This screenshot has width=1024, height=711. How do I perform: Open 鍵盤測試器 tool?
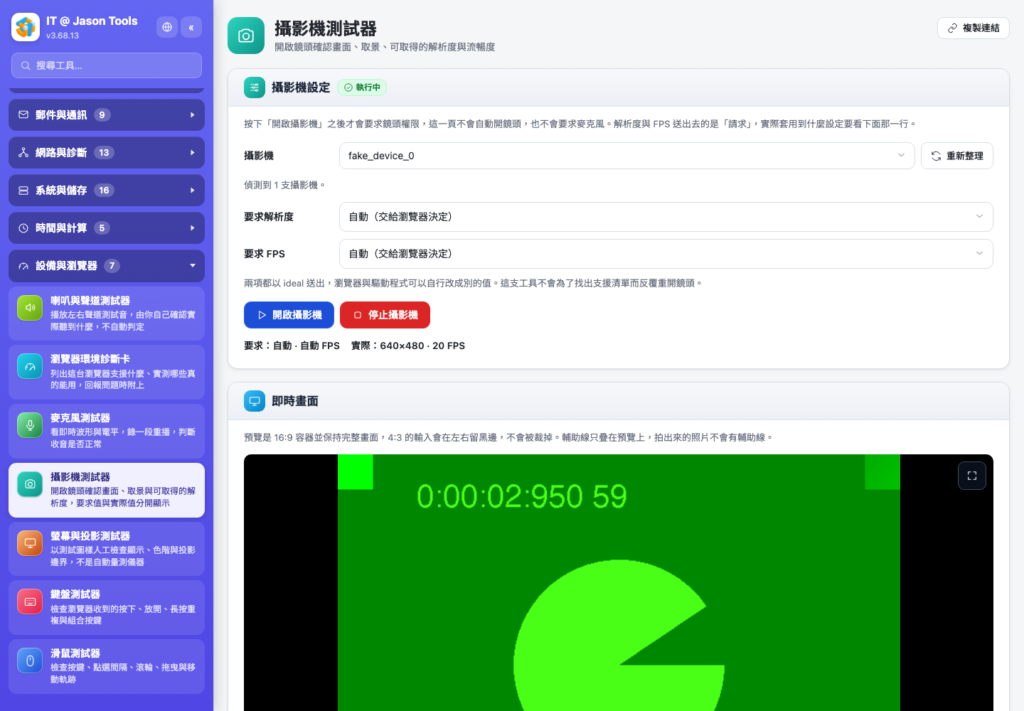(106, 607)
